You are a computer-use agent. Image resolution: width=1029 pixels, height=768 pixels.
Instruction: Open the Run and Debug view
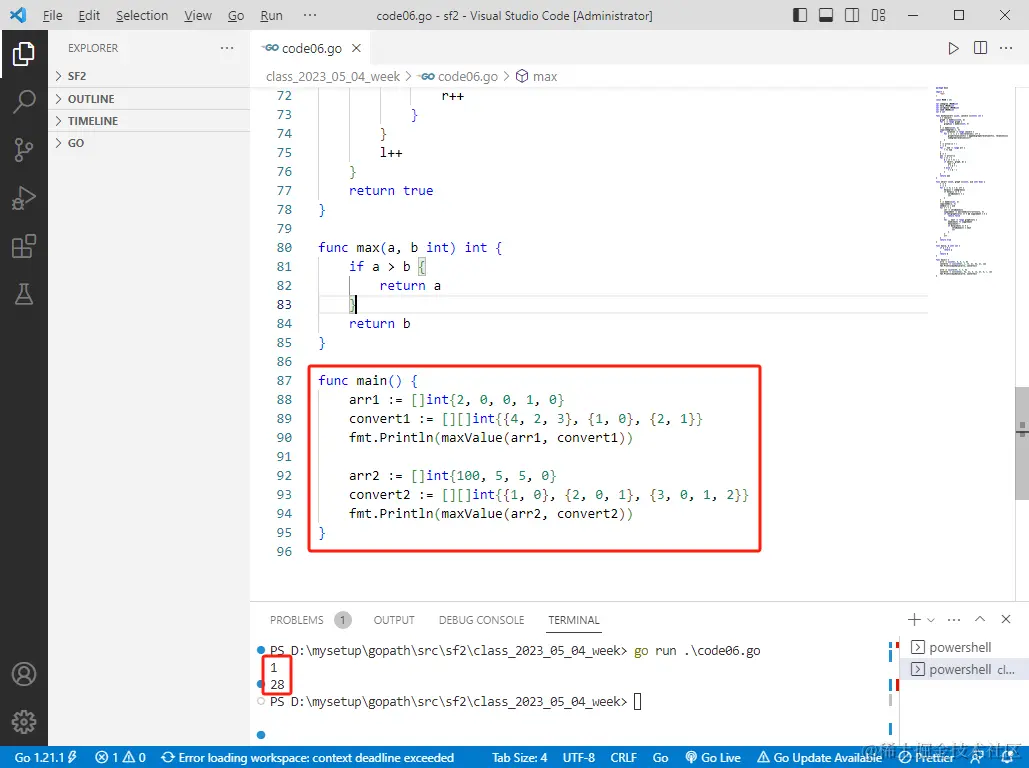[x=24, y=198]
